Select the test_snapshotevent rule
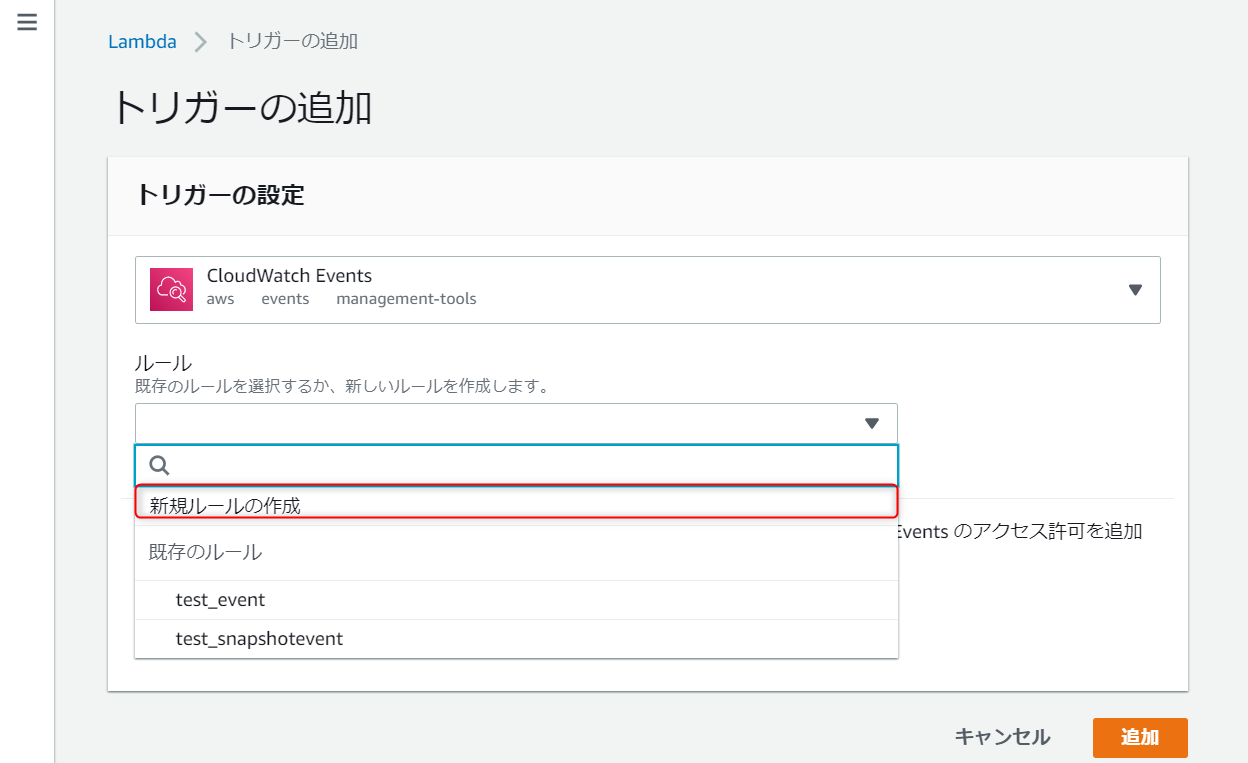 (x=517, y=639)
